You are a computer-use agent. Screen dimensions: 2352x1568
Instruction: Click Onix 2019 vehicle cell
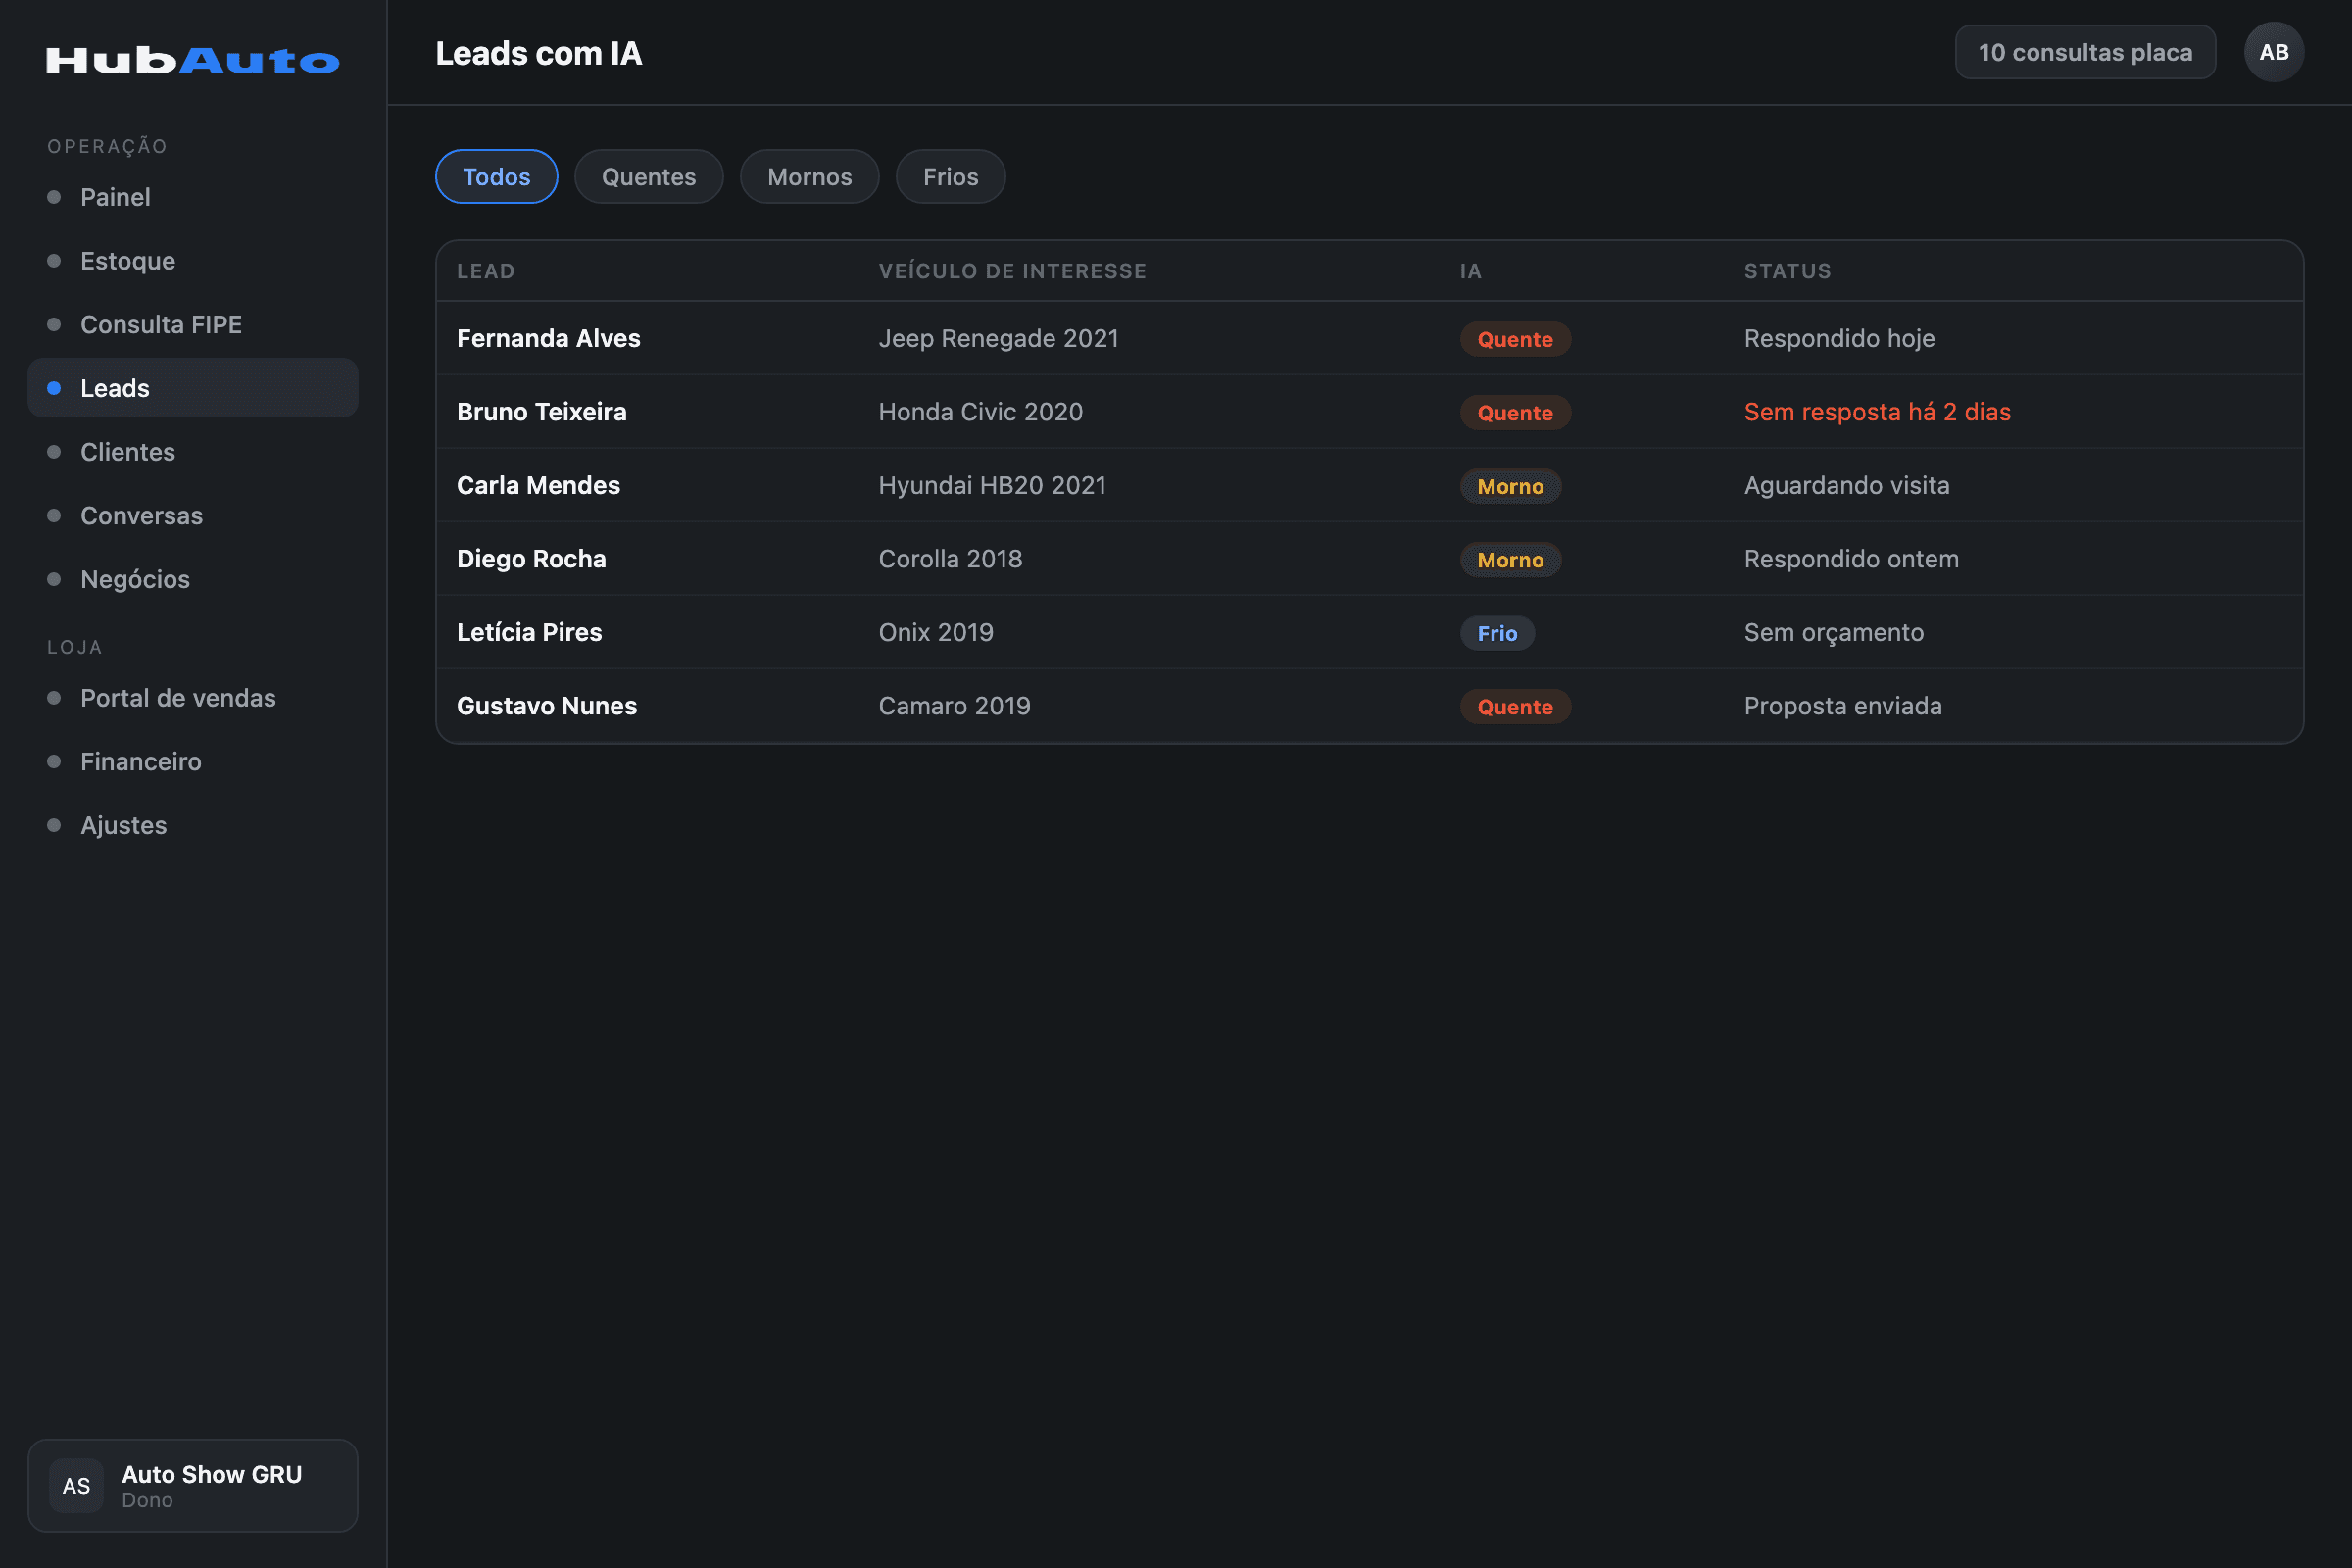coord(936,632)
